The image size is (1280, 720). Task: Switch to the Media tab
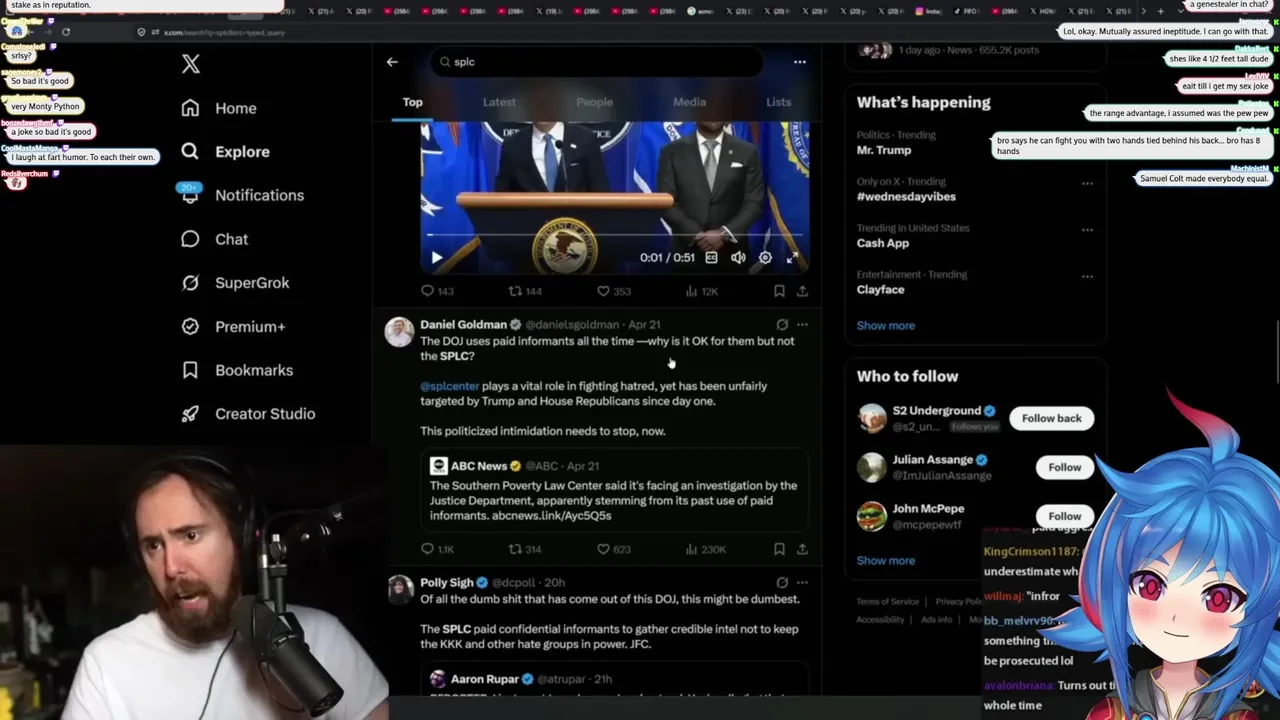pyautogui.click(x=689, y=102)
